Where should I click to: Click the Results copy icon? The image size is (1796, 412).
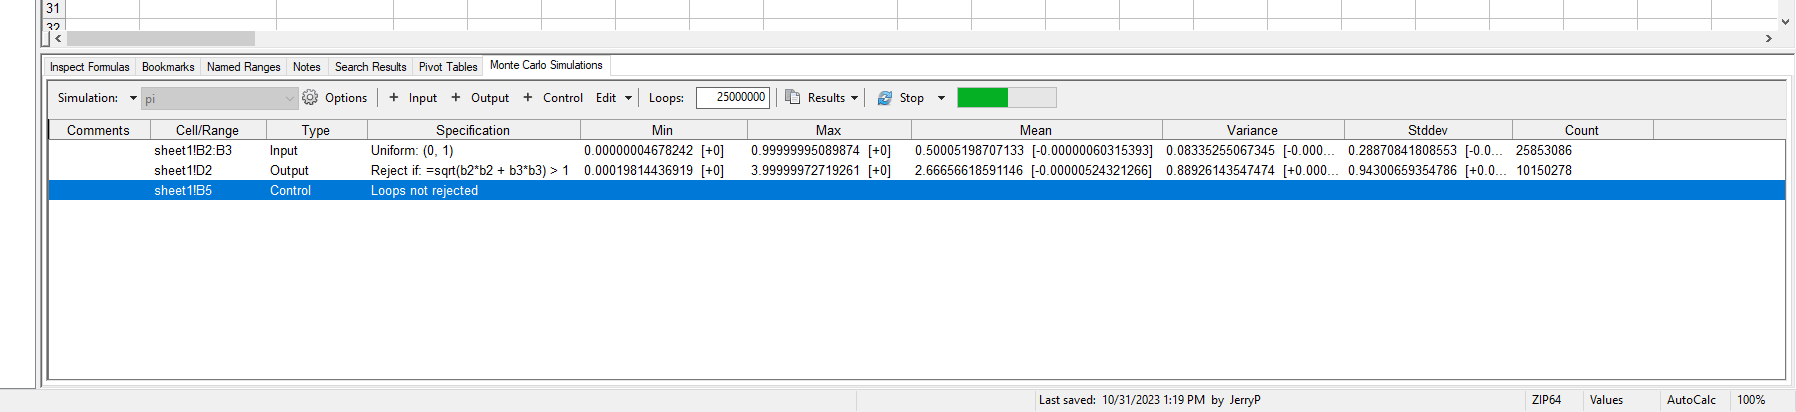coord(792,98)
